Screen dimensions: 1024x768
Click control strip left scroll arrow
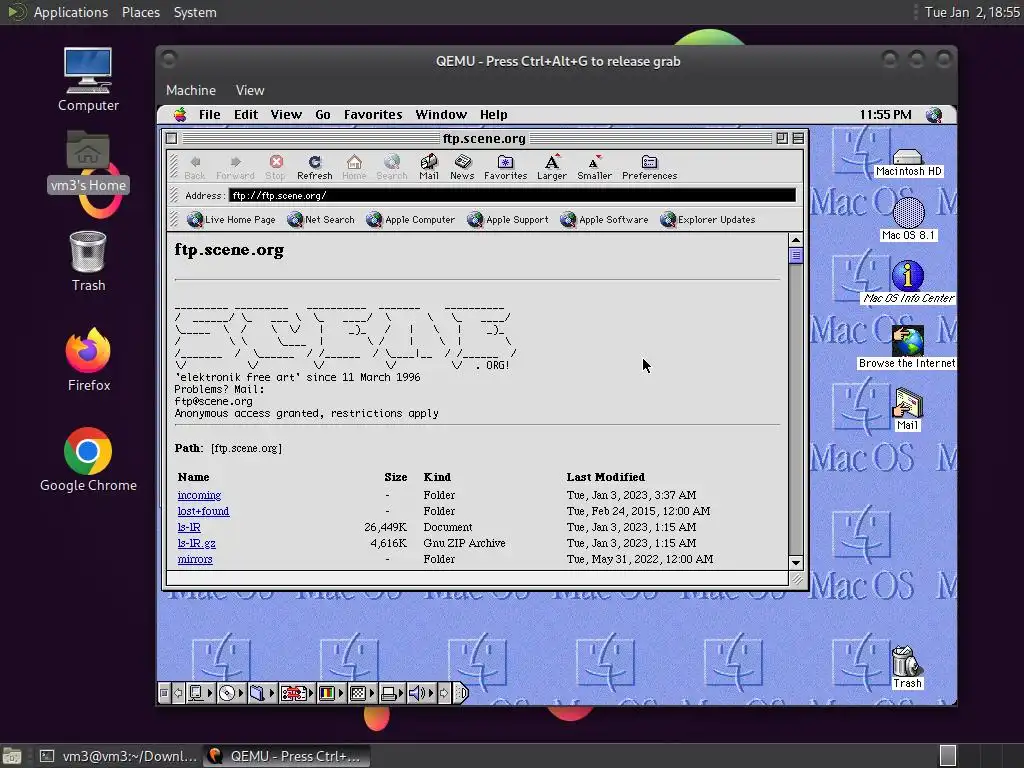[178, 693]
